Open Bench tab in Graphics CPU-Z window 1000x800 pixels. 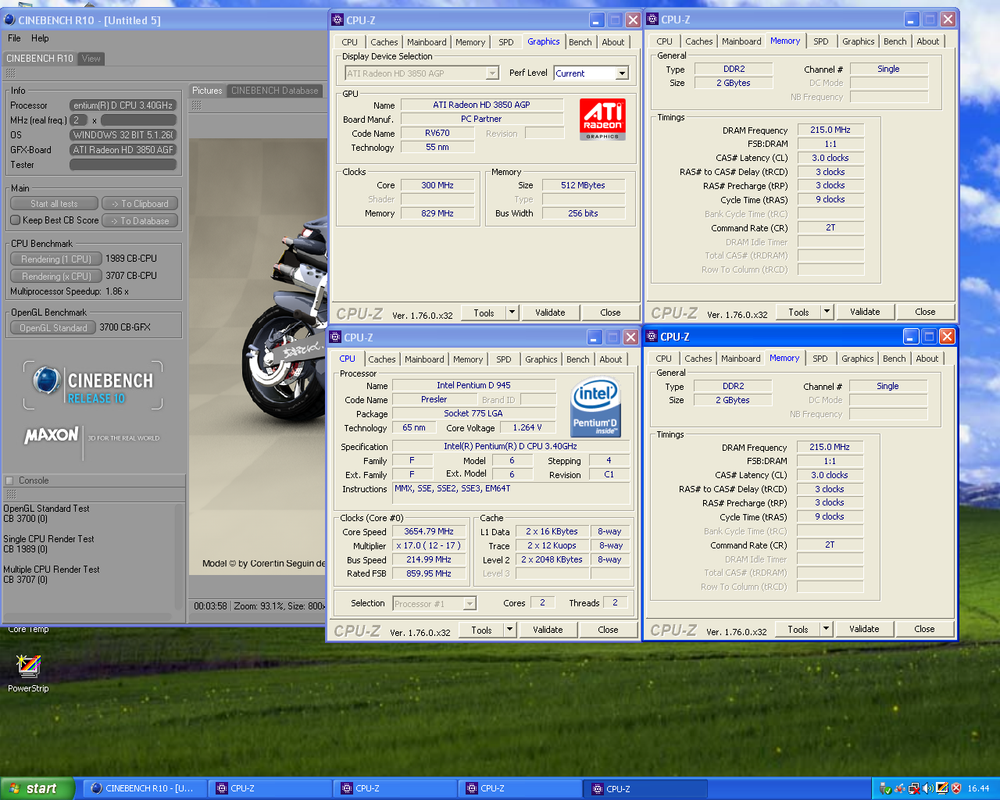[580, 42]
